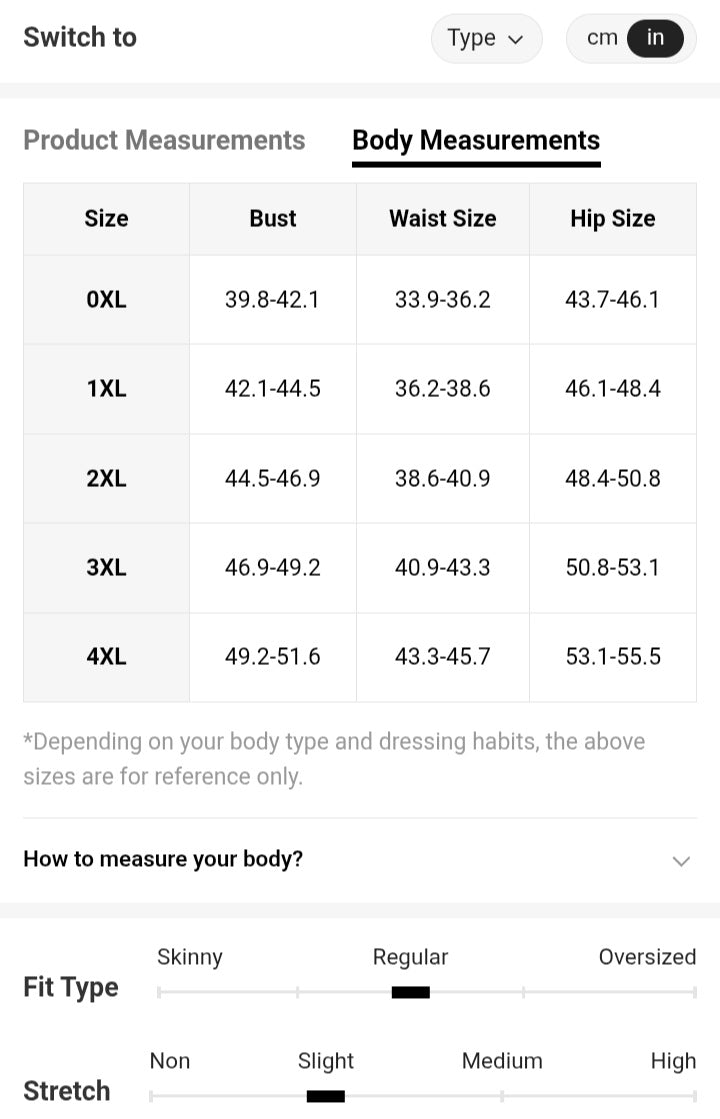Click the Hip Size column header
Image resolution: width=720 pixels, height=1119 pixels.
click(612, 218)
